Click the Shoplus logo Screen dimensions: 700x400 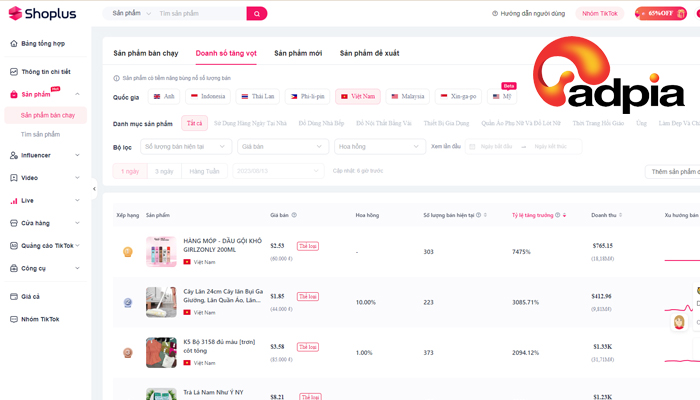click(42, 13)
